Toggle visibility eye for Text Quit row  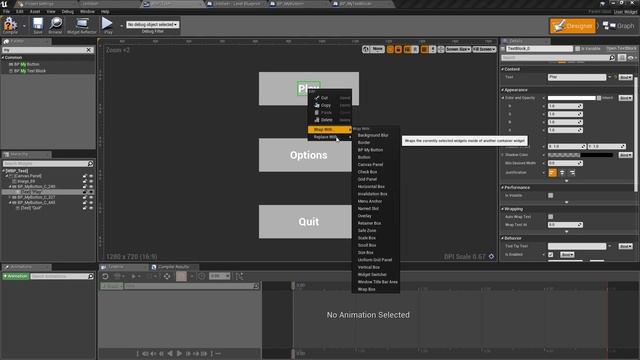tap(91, 208)
